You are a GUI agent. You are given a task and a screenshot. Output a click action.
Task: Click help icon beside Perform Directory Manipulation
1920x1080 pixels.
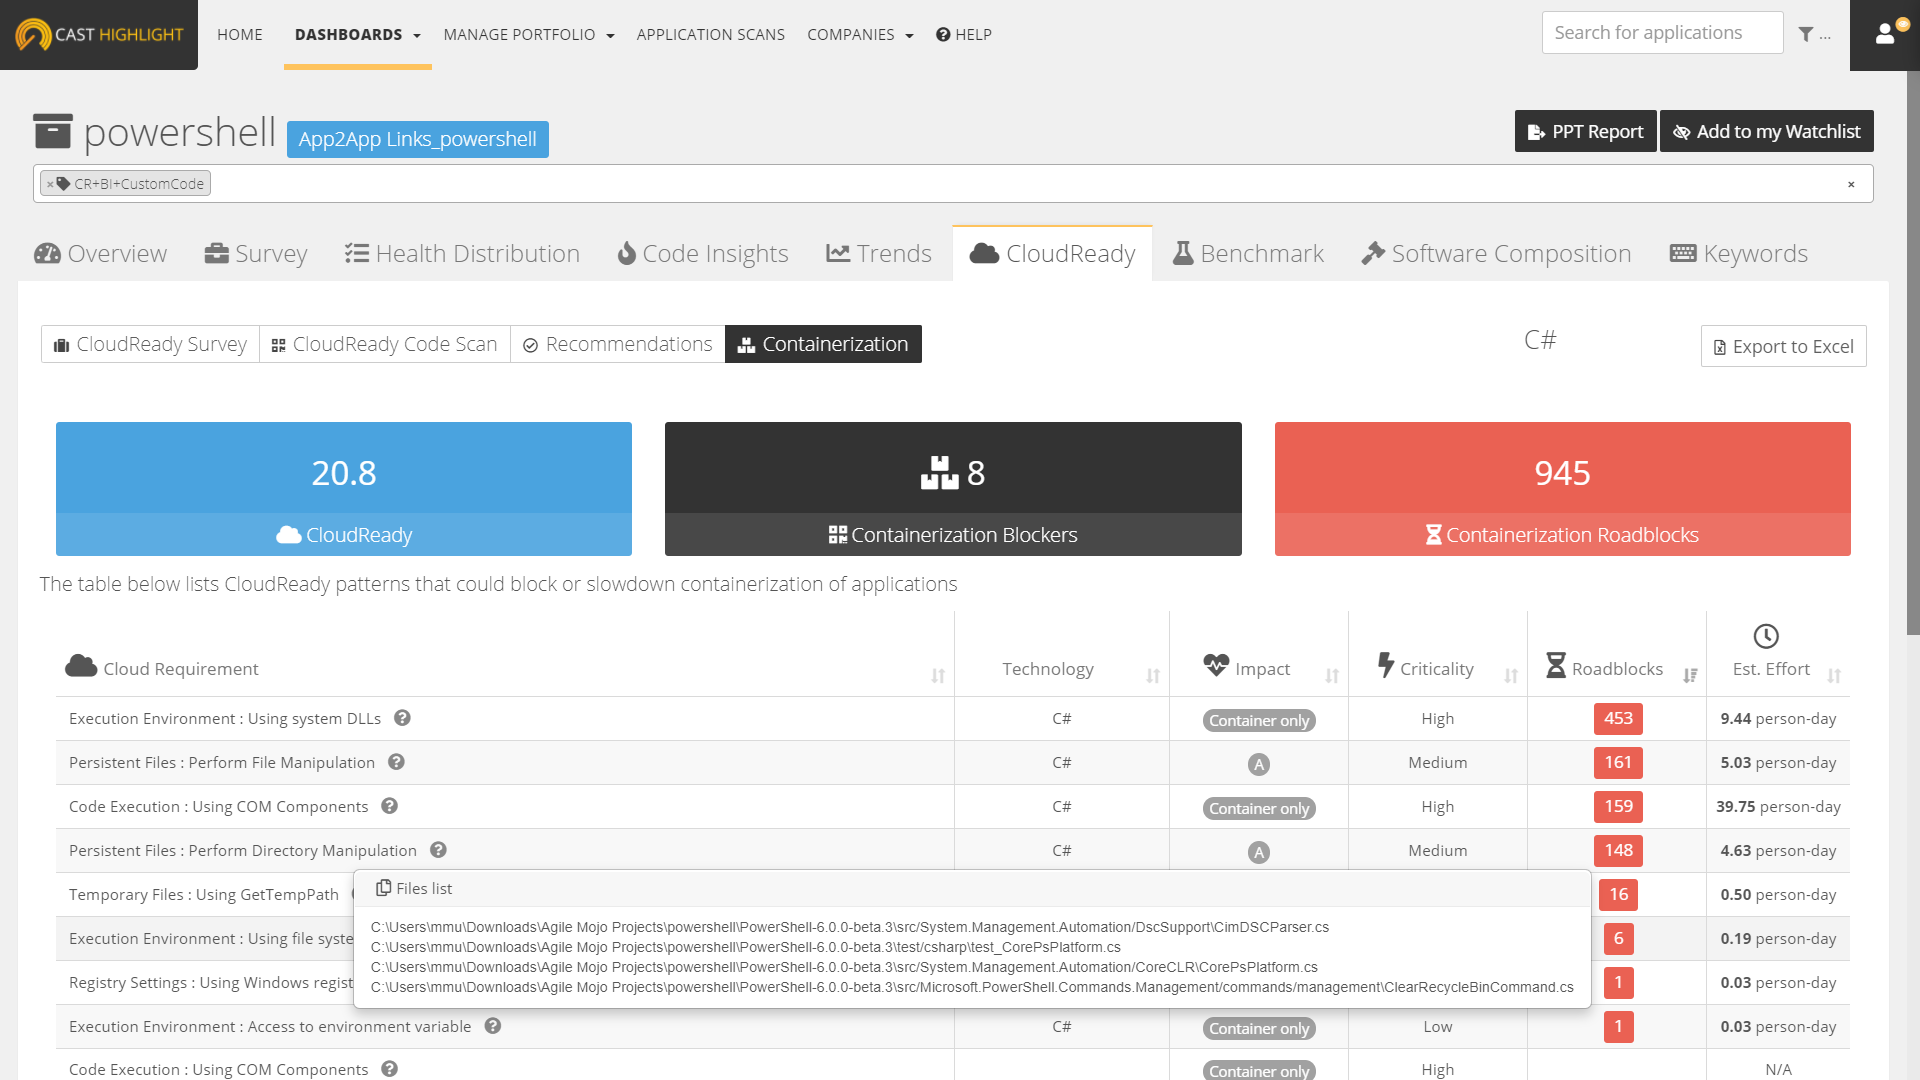[438, 850]
